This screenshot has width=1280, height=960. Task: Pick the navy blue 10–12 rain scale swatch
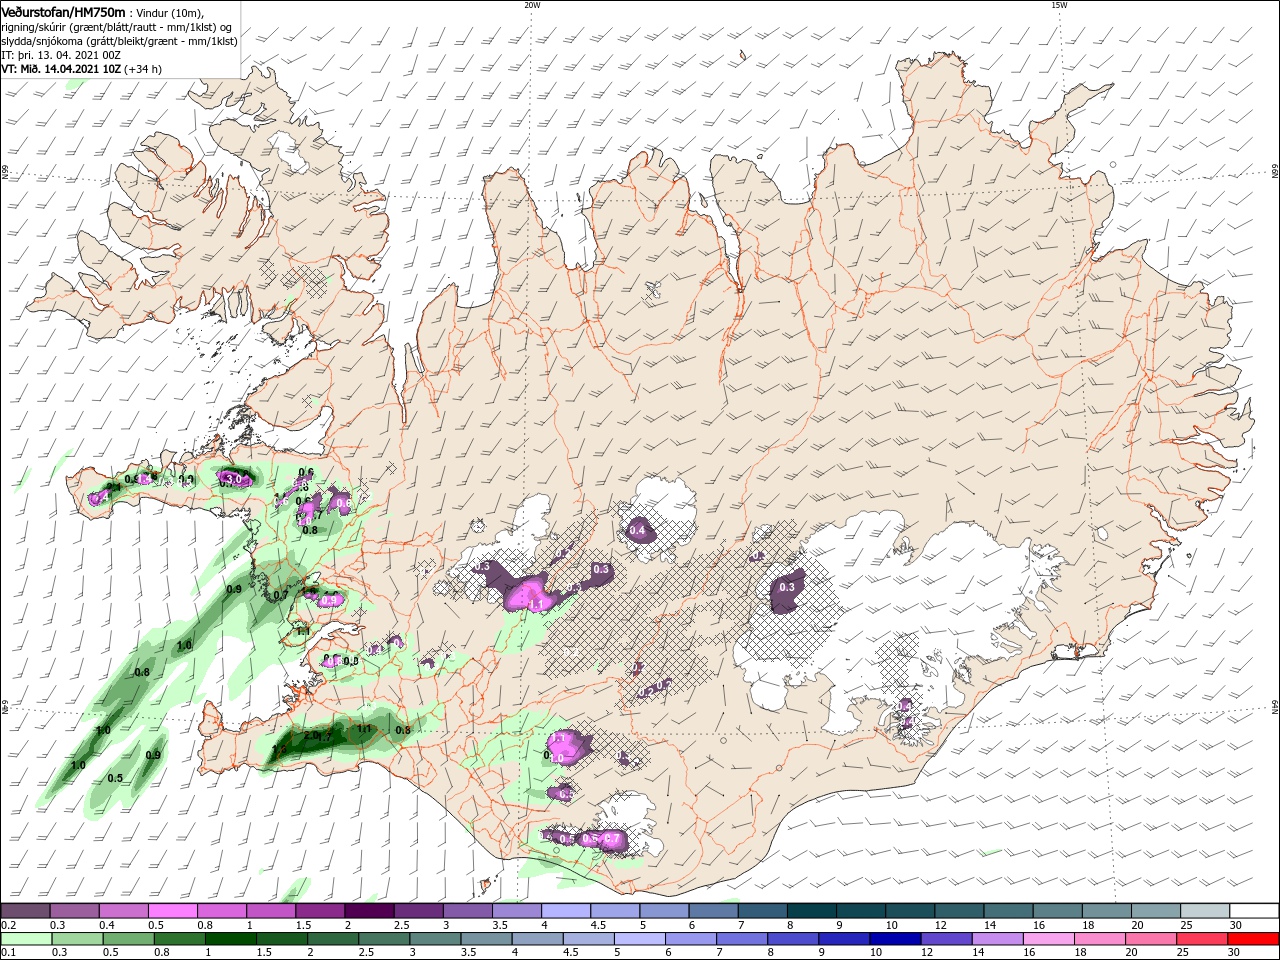[895, 939]
